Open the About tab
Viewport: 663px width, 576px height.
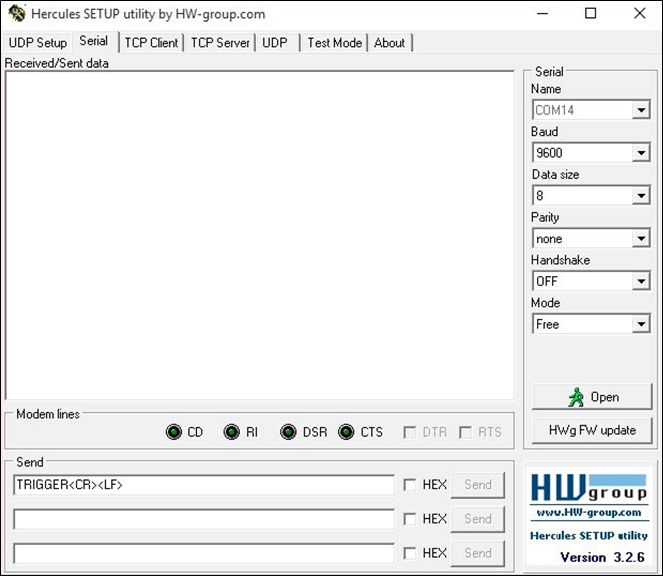(x=389, y=43)
